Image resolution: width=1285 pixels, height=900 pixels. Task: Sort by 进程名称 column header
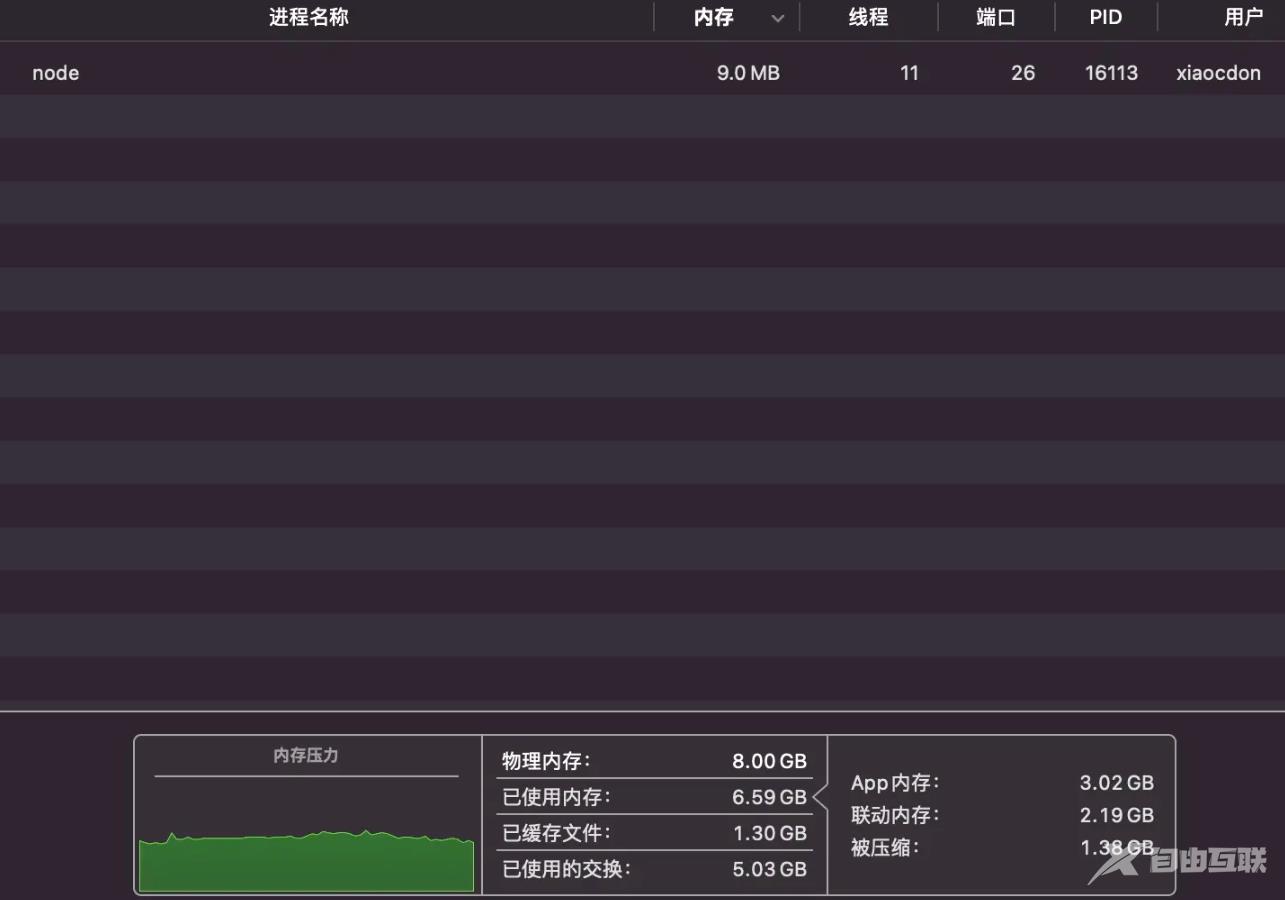[308, 17]
